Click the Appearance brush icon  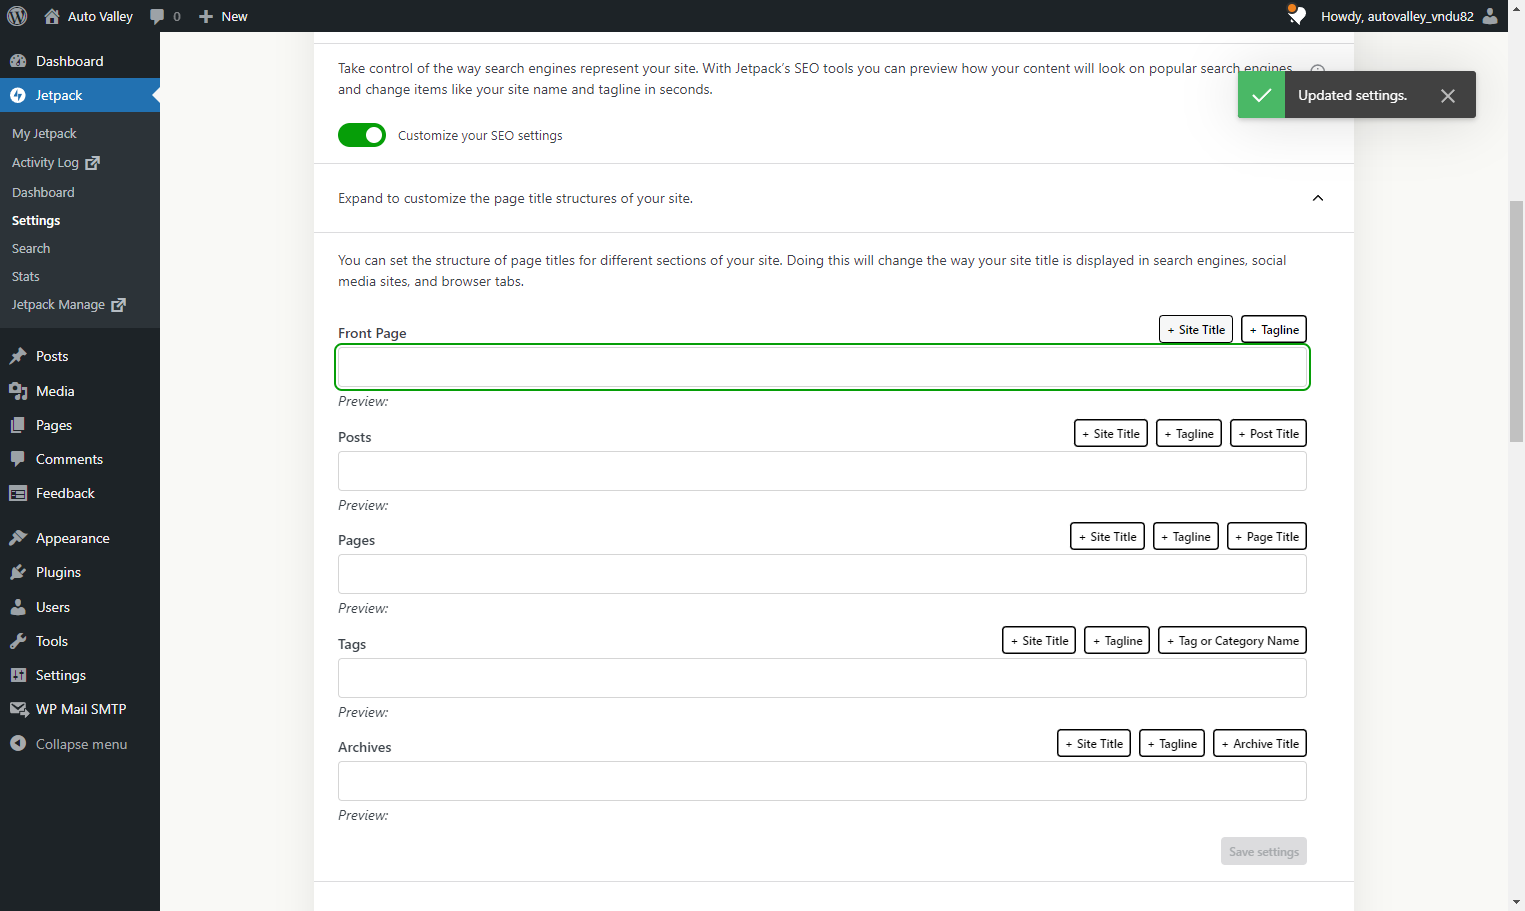pos(18,538)
